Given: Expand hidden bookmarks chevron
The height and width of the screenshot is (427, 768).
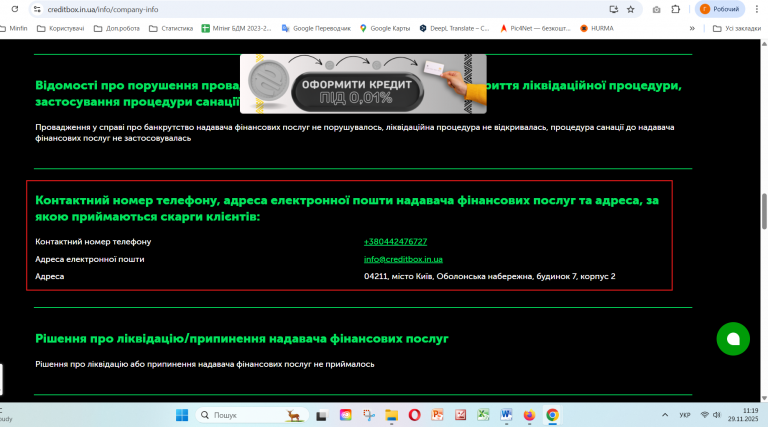Looking at the screenshot, I should tap(692, 28).
